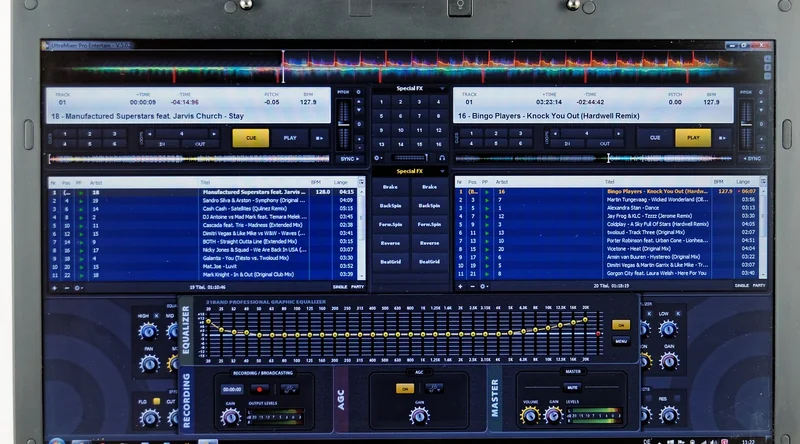Click the left deck CUE button

click(251, 138)
